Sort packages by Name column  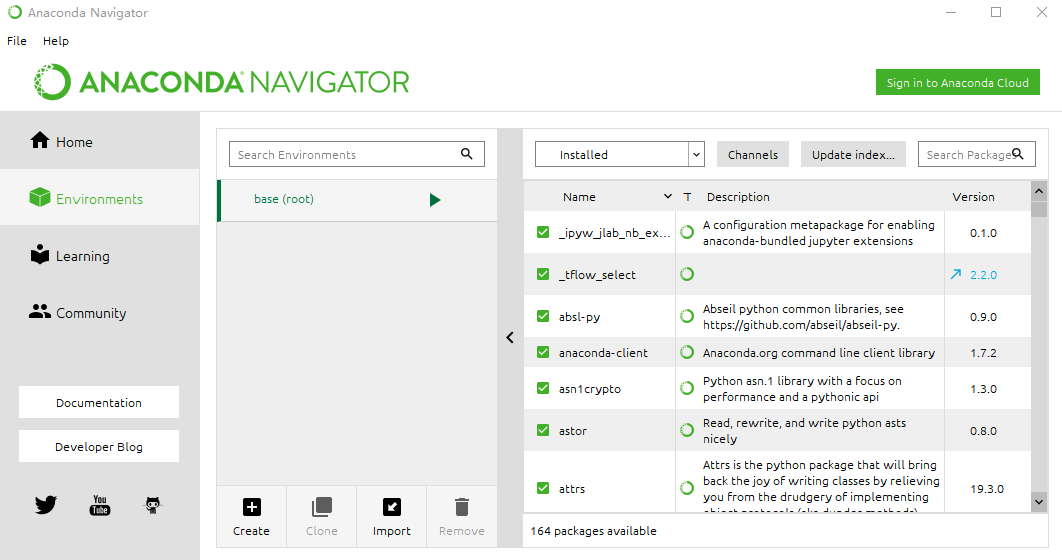tap(599, 196)
